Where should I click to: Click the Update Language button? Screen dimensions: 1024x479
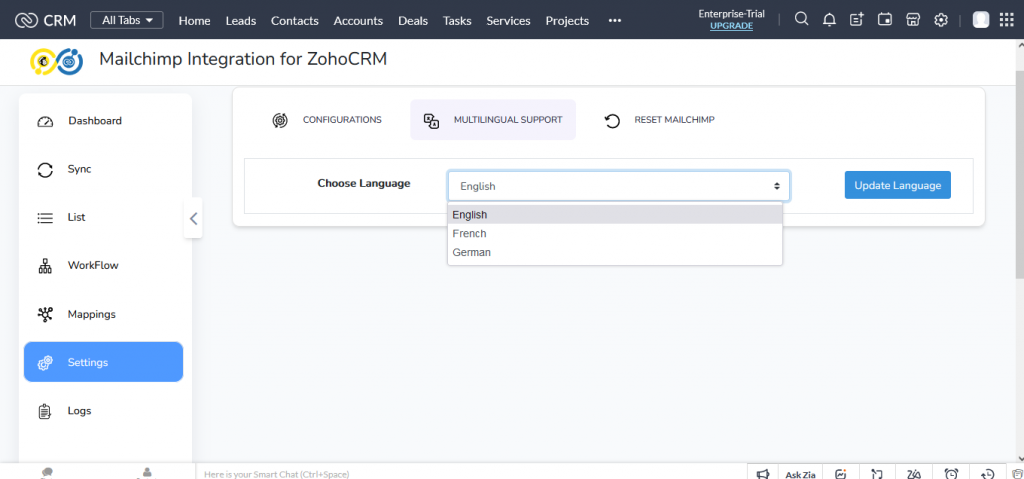coord(897,185)
